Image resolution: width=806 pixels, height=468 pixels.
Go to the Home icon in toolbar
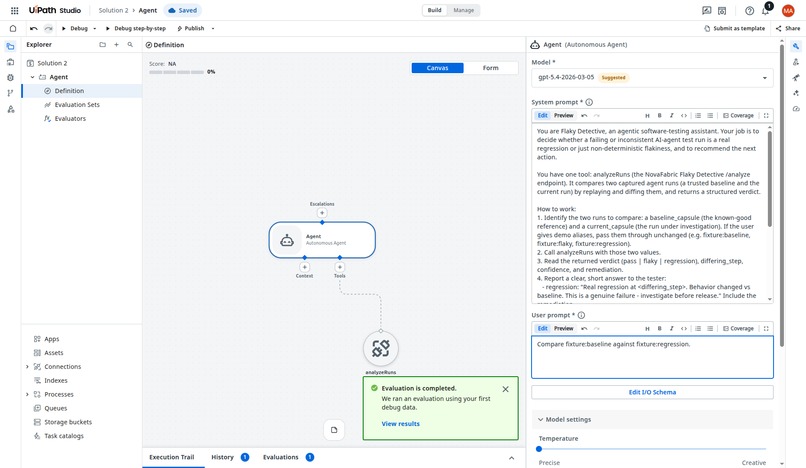tap(13, 28)
